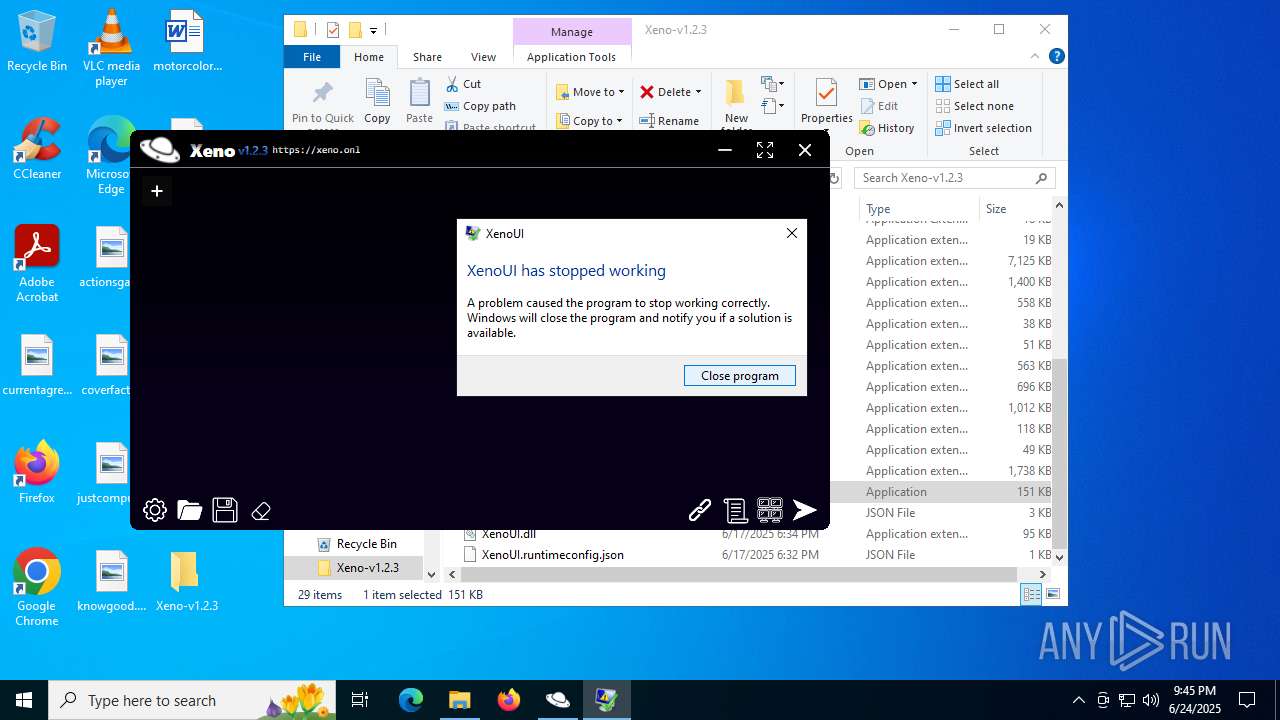1280x720 pixels.
Task: Click Invert selection in the ribbon
Action: [x=984, y=128]
